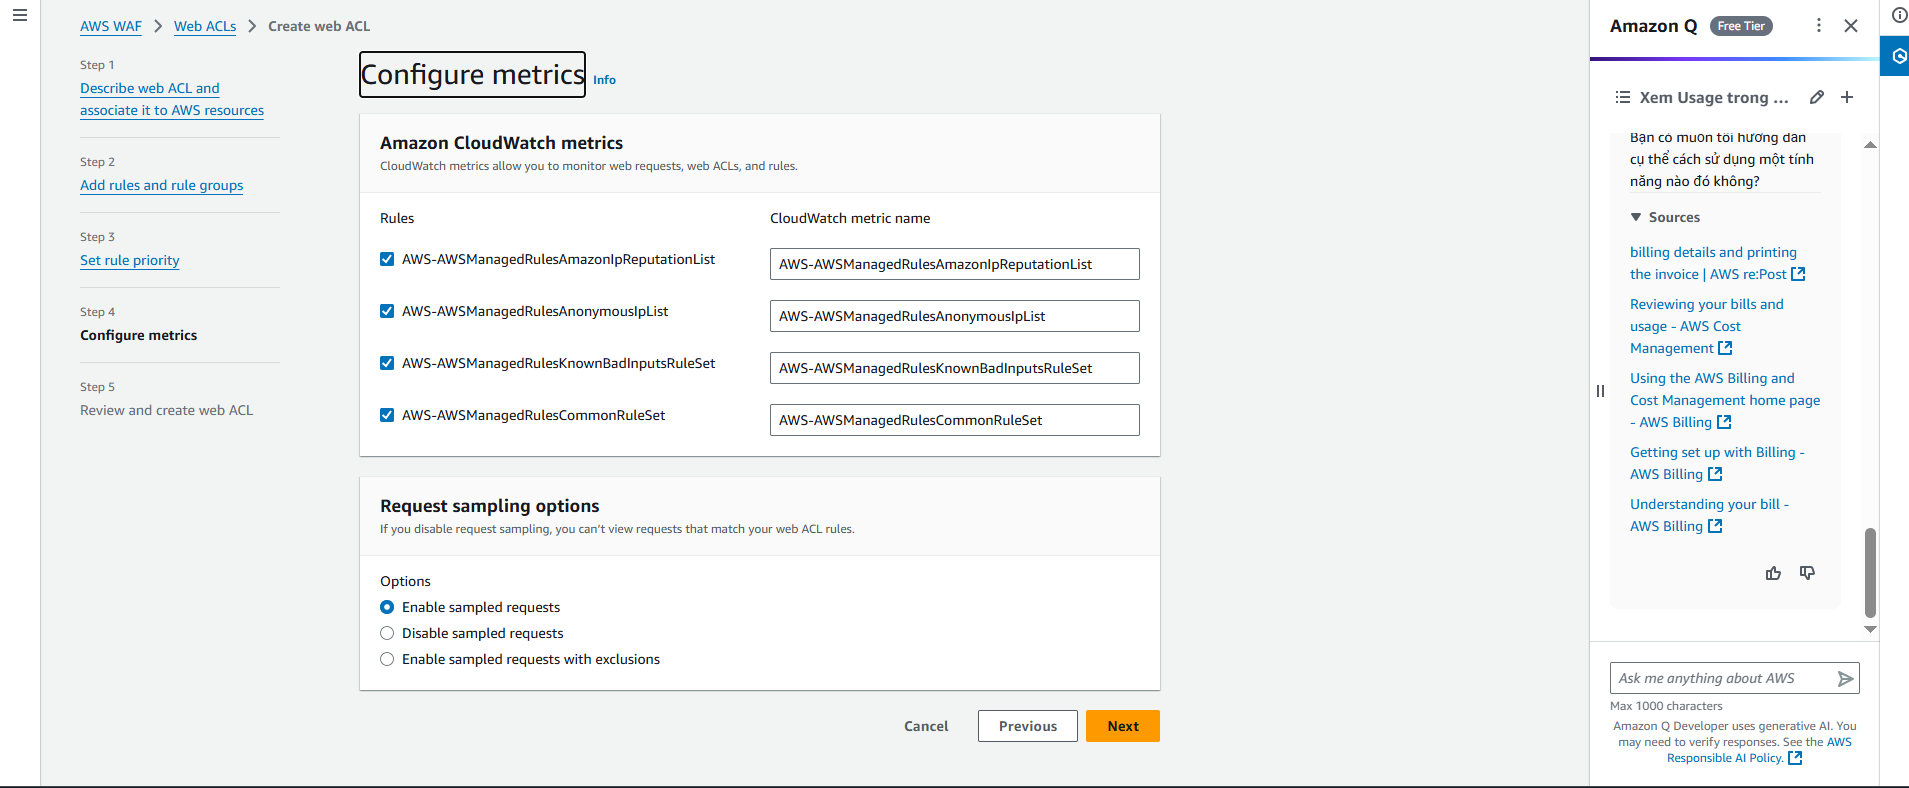This screenshot has height=788, width=1909.
Task: Click 'Configure metrics' current step text
Action: (139, 335)
